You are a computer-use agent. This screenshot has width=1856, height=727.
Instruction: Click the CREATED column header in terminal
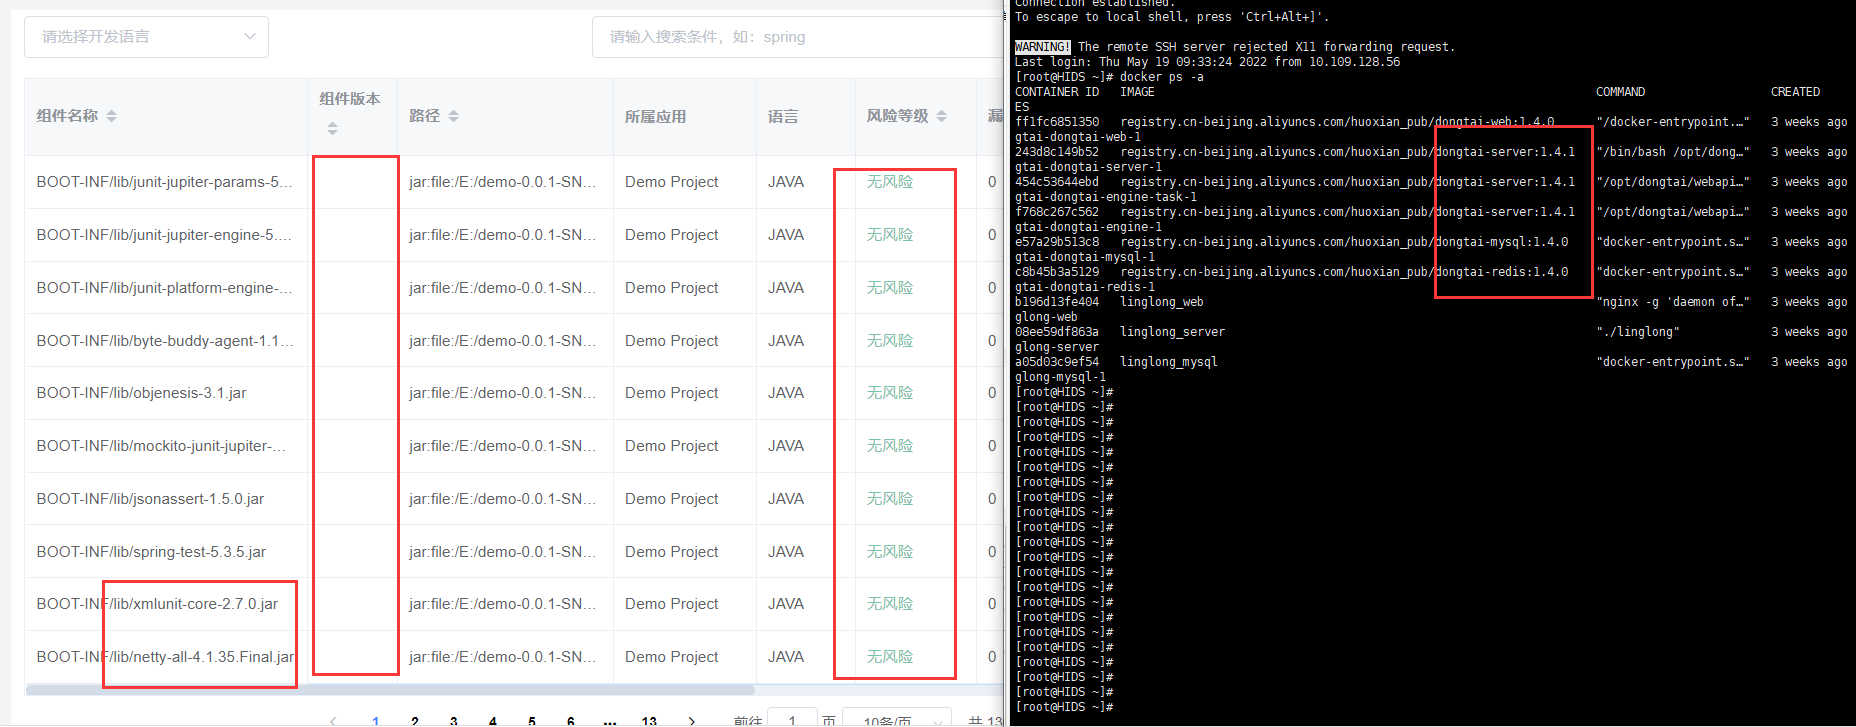pyautogui.click(x=1796, y=92)
